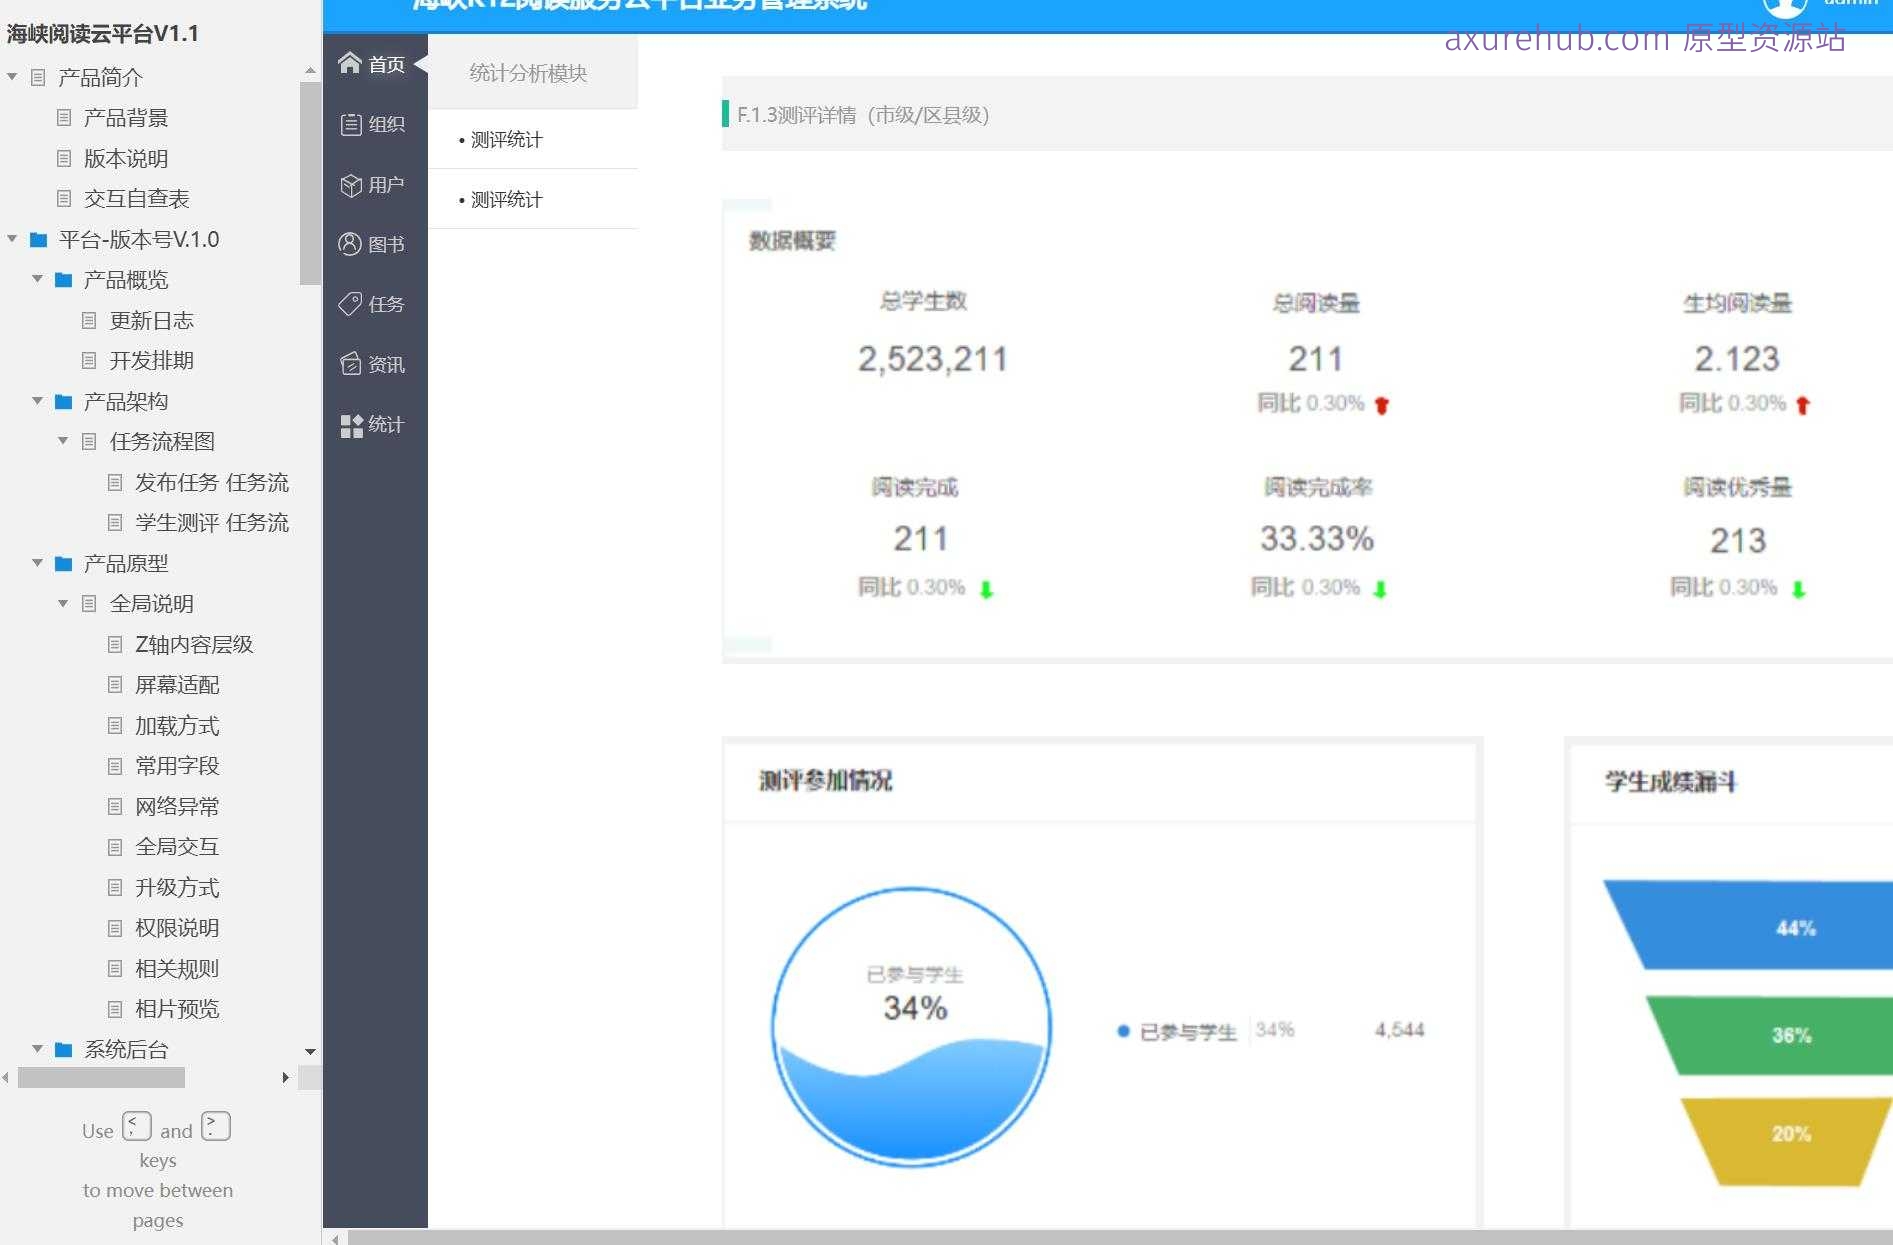Open the 屏幕适配 page link
Screen dimensions: 1893x1245
coord(177,685)
